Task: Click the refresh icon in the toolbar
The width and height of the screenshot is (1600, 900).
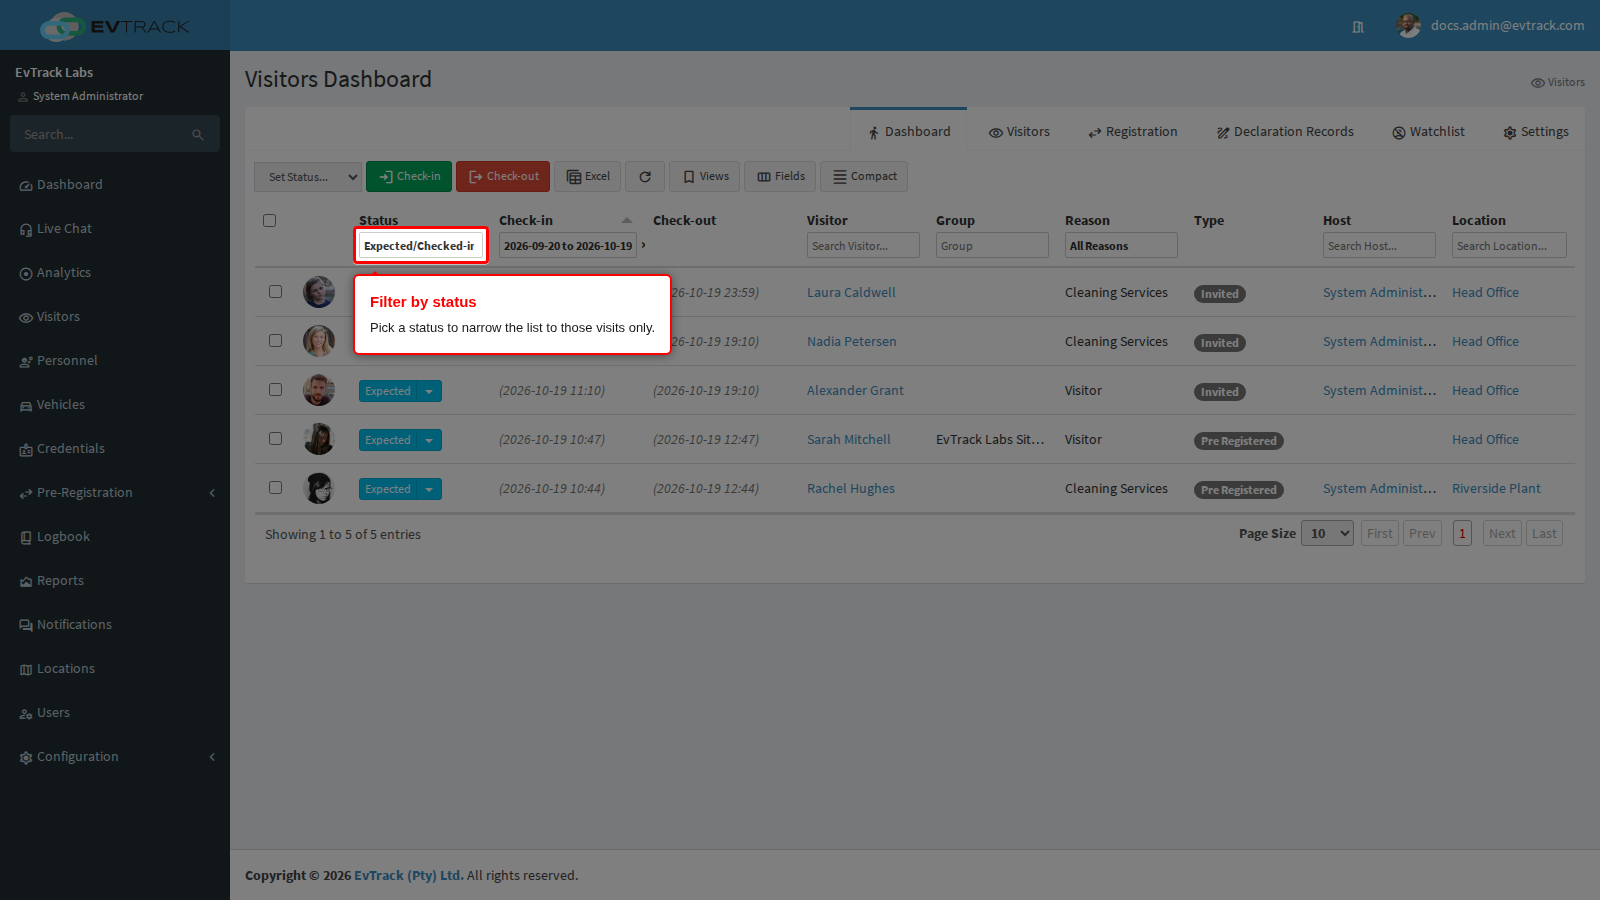Action: coord(645,177)
